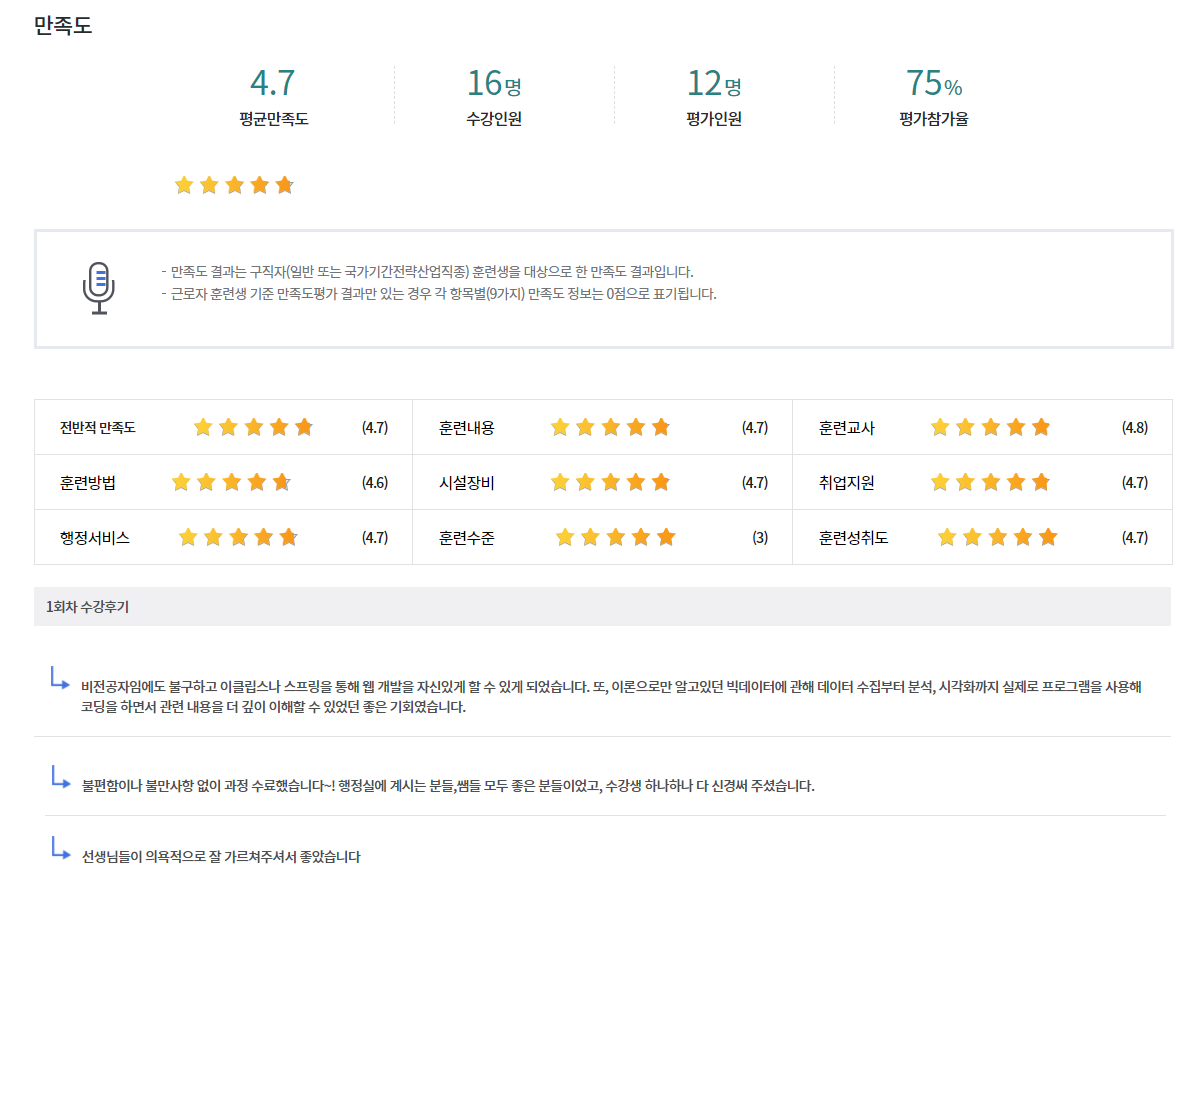This screenshot has height=1110, width=1203.
Task: Click the 훈련방법 star rating
Action: 231,482
